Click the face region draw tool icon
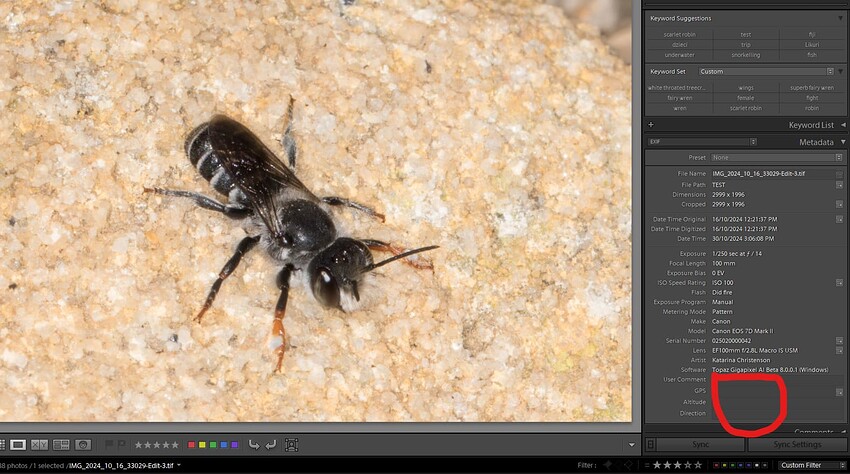This screenshot has width=850, height=474. coord(292,445)
